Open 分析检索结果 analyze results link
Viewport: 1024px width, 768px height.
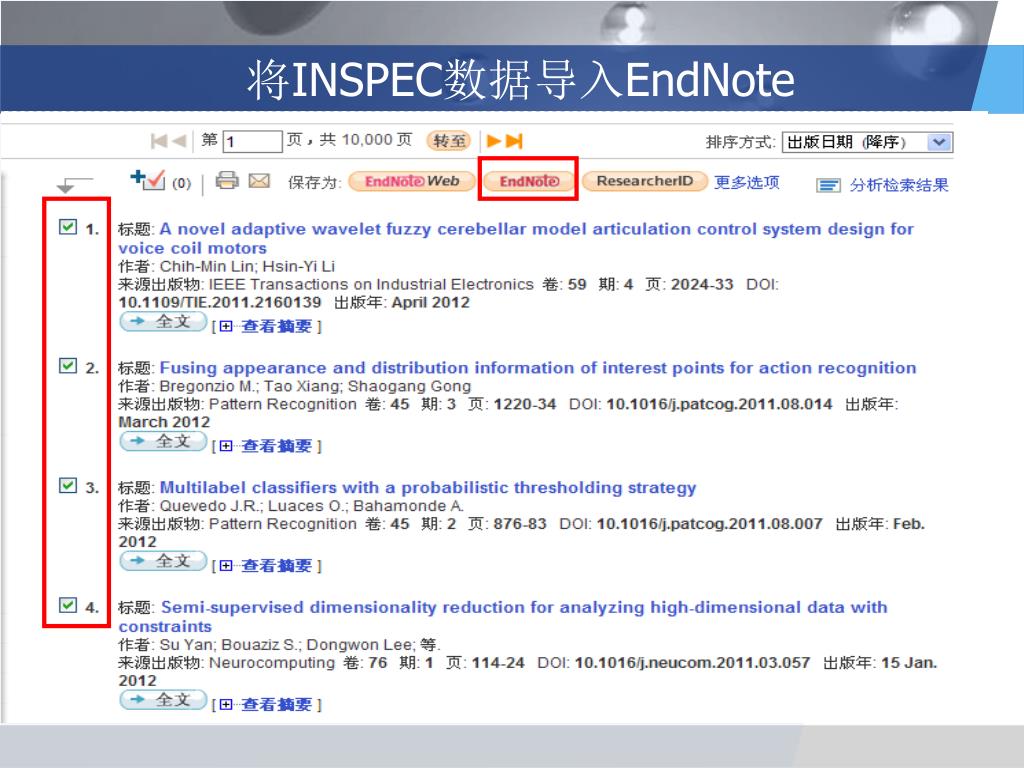[899, 185]
